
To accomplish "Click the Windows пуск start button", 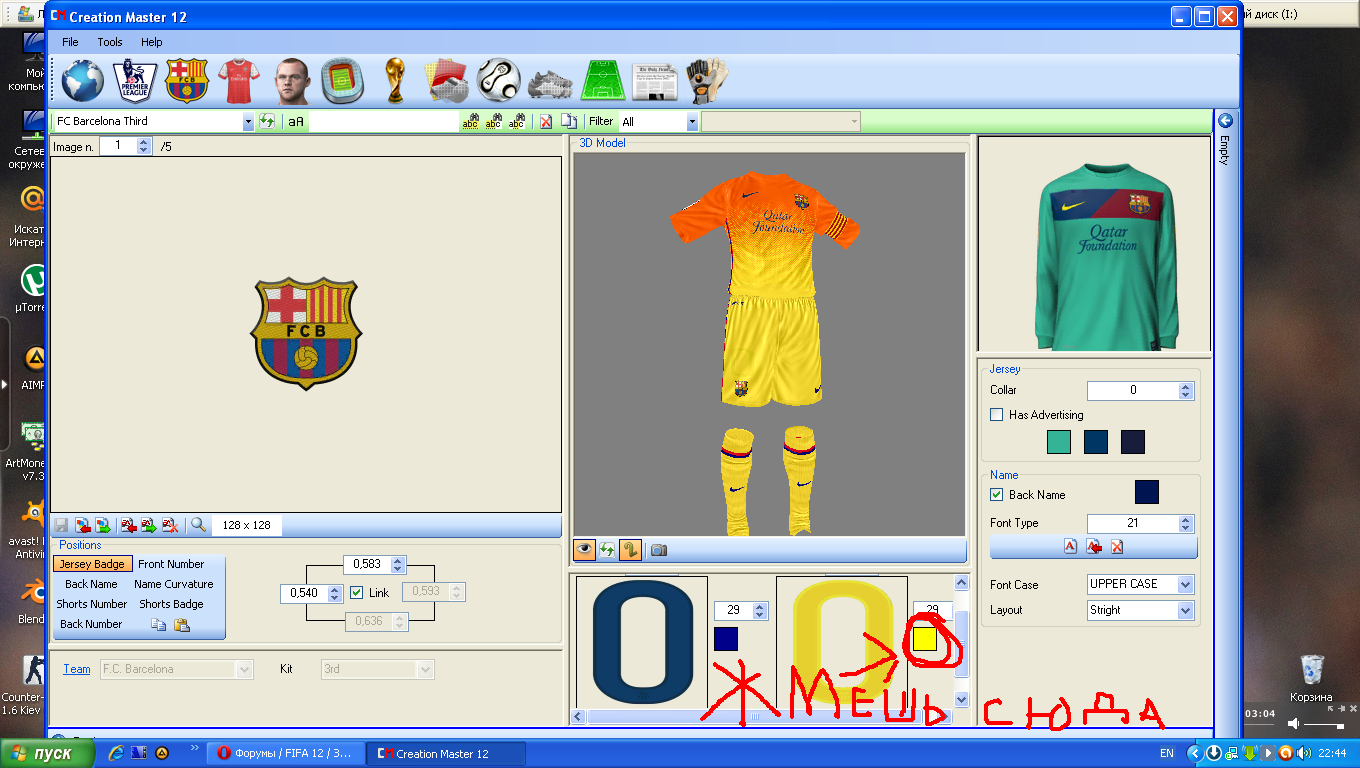I will (x=47, y=753).
